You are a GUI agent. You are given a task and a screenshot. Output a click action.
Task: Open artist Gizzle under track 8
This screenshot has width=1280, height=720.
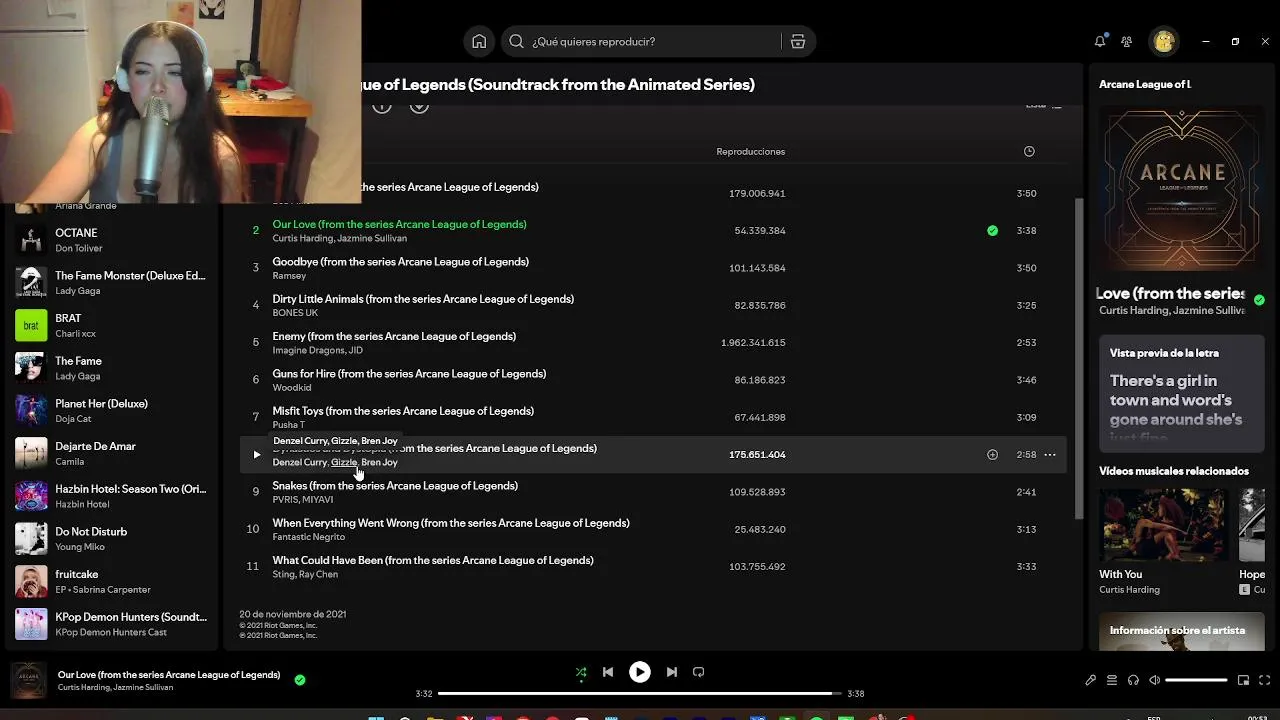click(x=344, y=462)
